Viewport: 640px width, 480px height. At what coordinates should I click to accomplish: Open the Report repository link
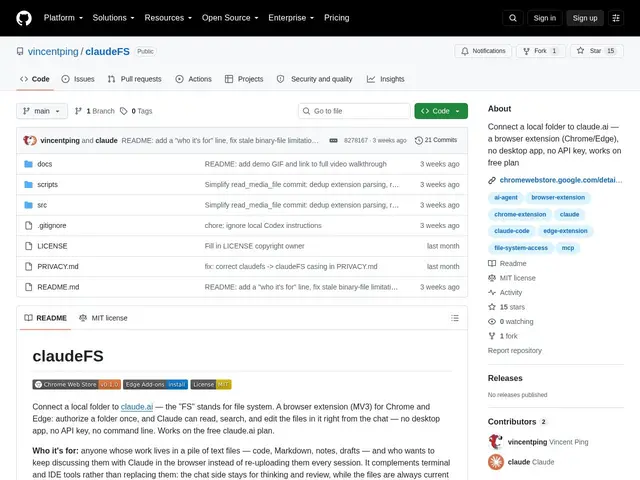pyautogui.click(x=515, y=351)
